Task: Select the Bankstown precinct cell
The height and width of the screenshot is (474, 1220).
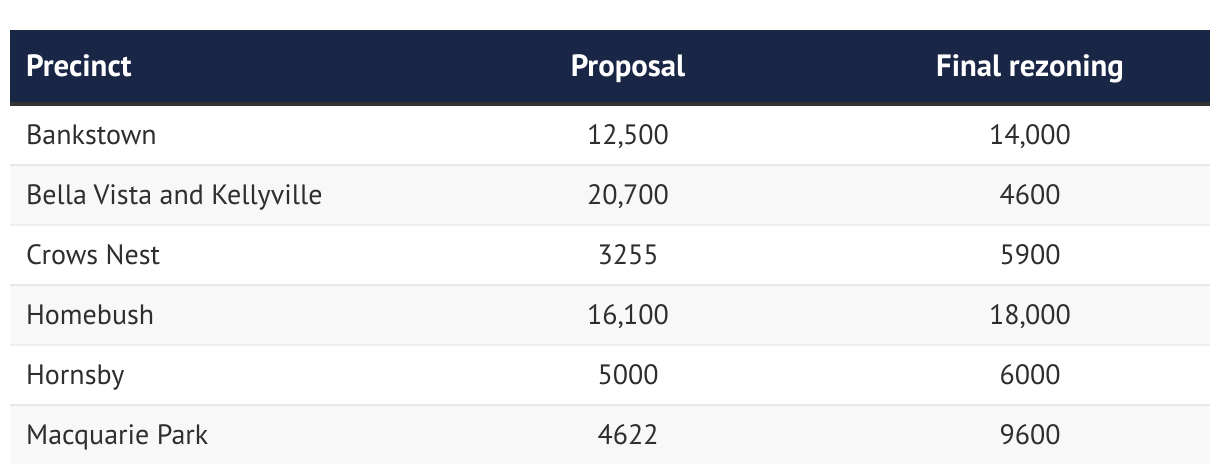Action: 92,135
